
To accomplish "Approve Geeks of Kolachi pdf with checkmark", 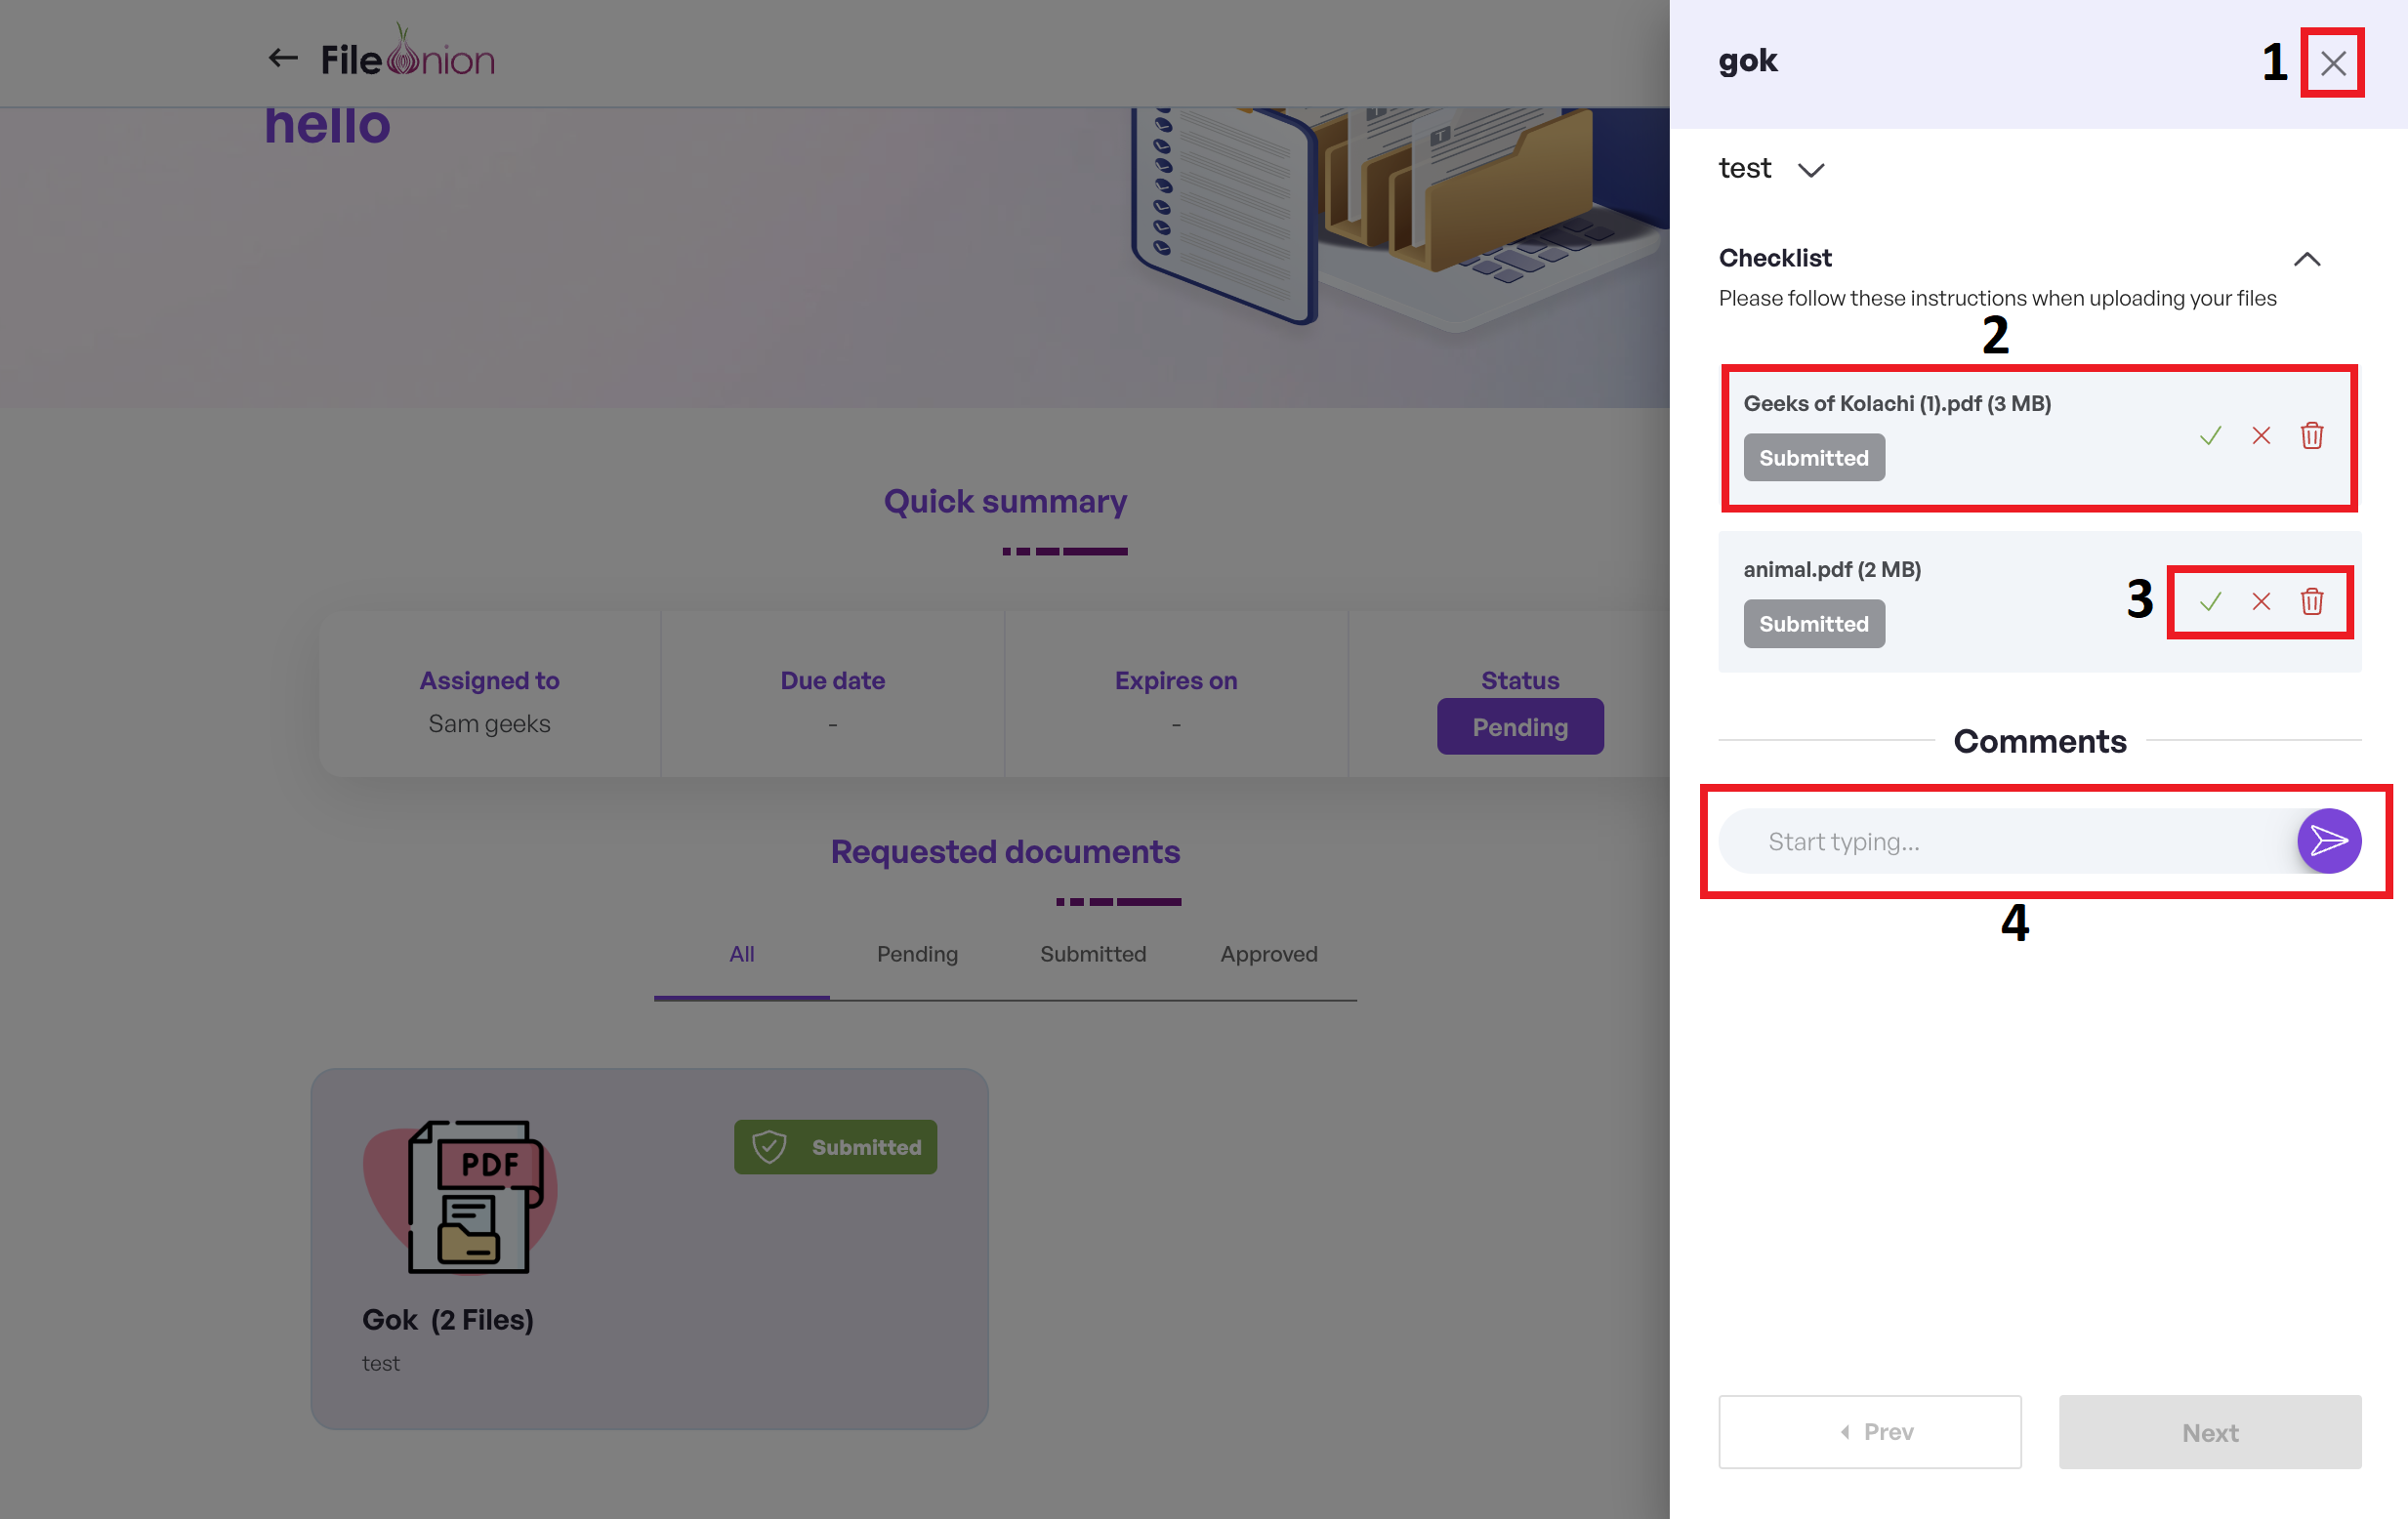I will coord(2210,436).
